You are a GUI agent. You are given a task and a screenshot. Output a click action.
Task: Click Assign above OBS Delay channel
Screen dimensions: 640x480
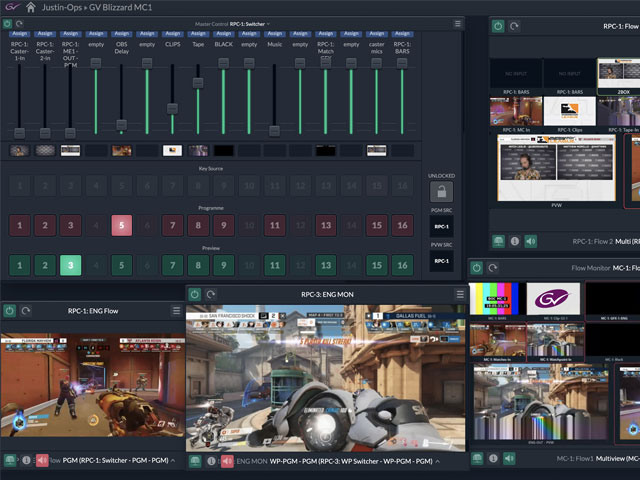(122, 33)
